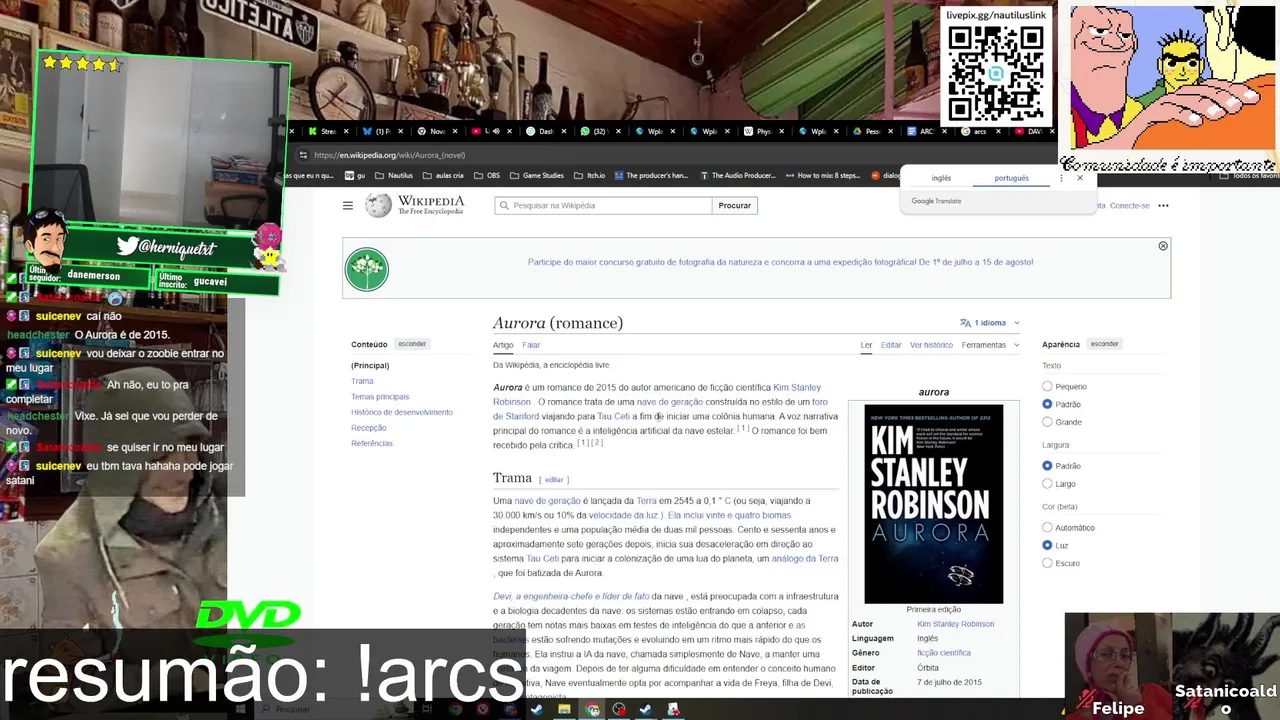1280x720 pixels.
Task: Click the Conecte-se login link
Action: click(1129, 206)
